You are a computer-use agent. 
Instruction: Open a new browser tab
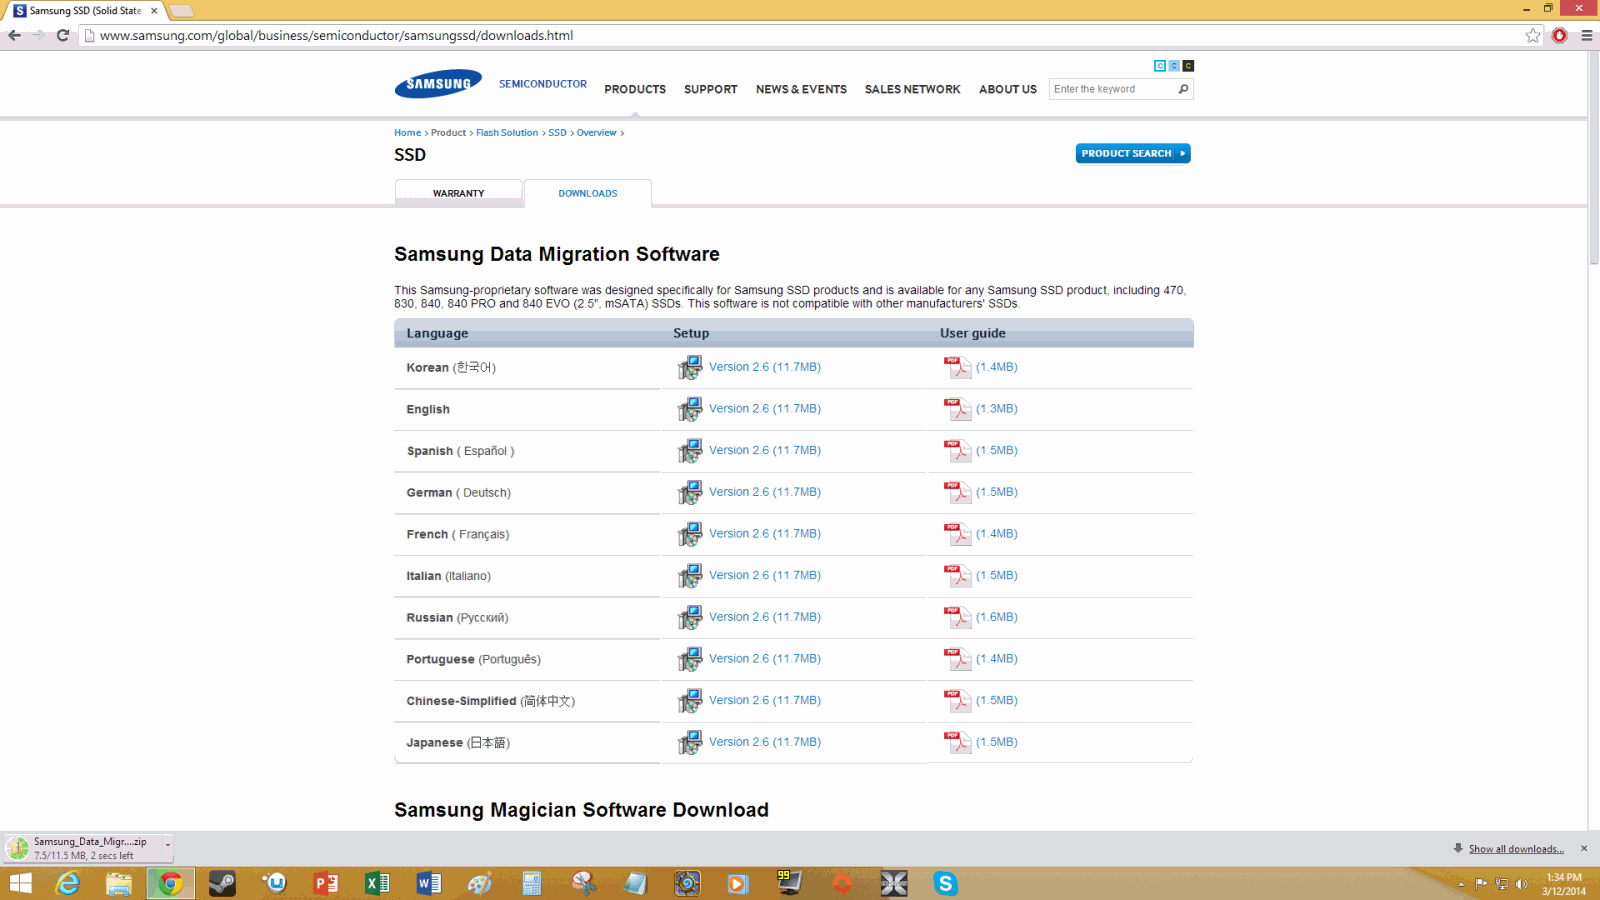[x=182, y=11]
